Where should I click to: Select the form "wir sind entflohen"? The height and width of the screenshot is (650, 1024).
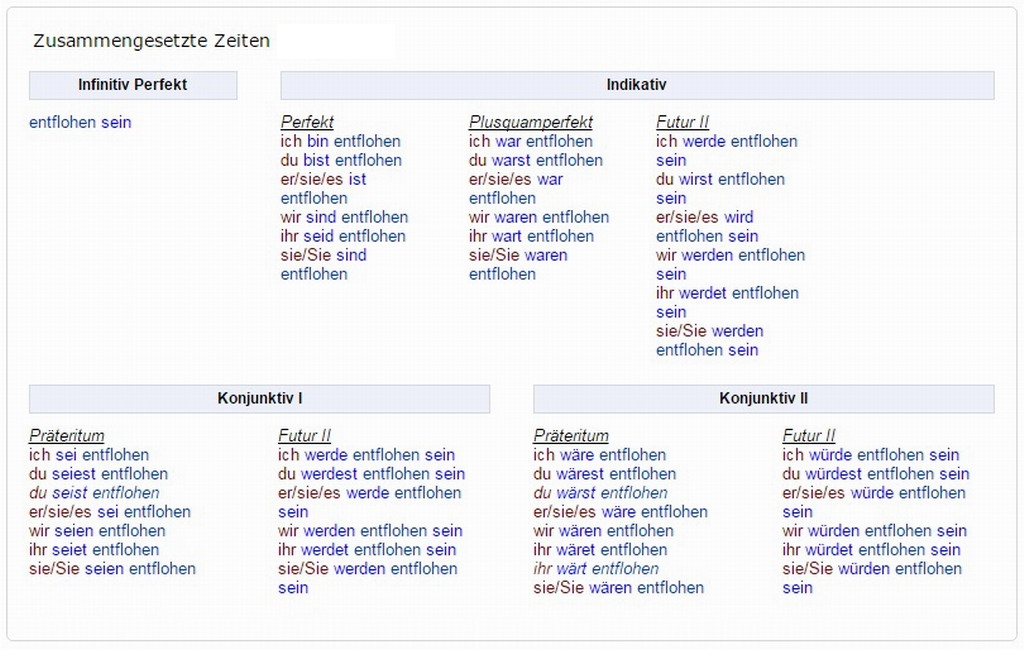[344, 217]
